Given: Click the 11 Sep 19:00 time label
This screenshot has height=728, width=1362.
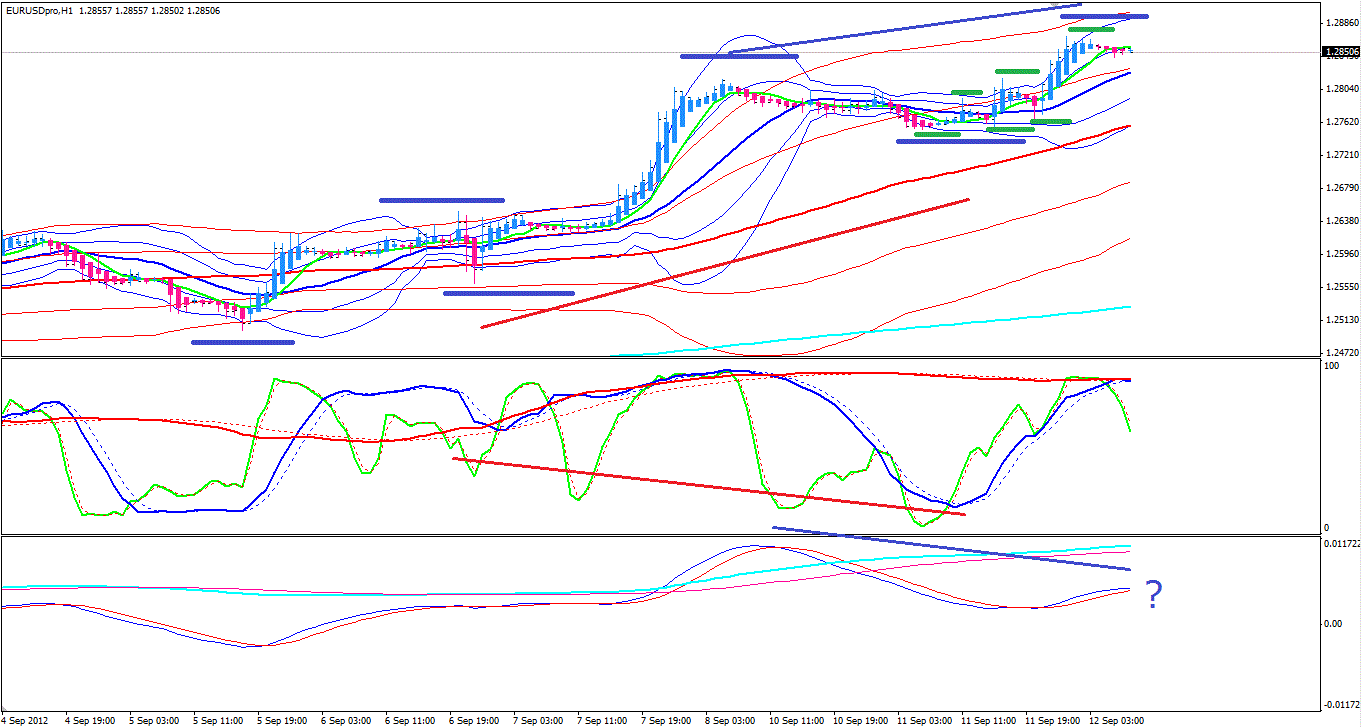Looking at the screenshot, I should [1053, 720].
